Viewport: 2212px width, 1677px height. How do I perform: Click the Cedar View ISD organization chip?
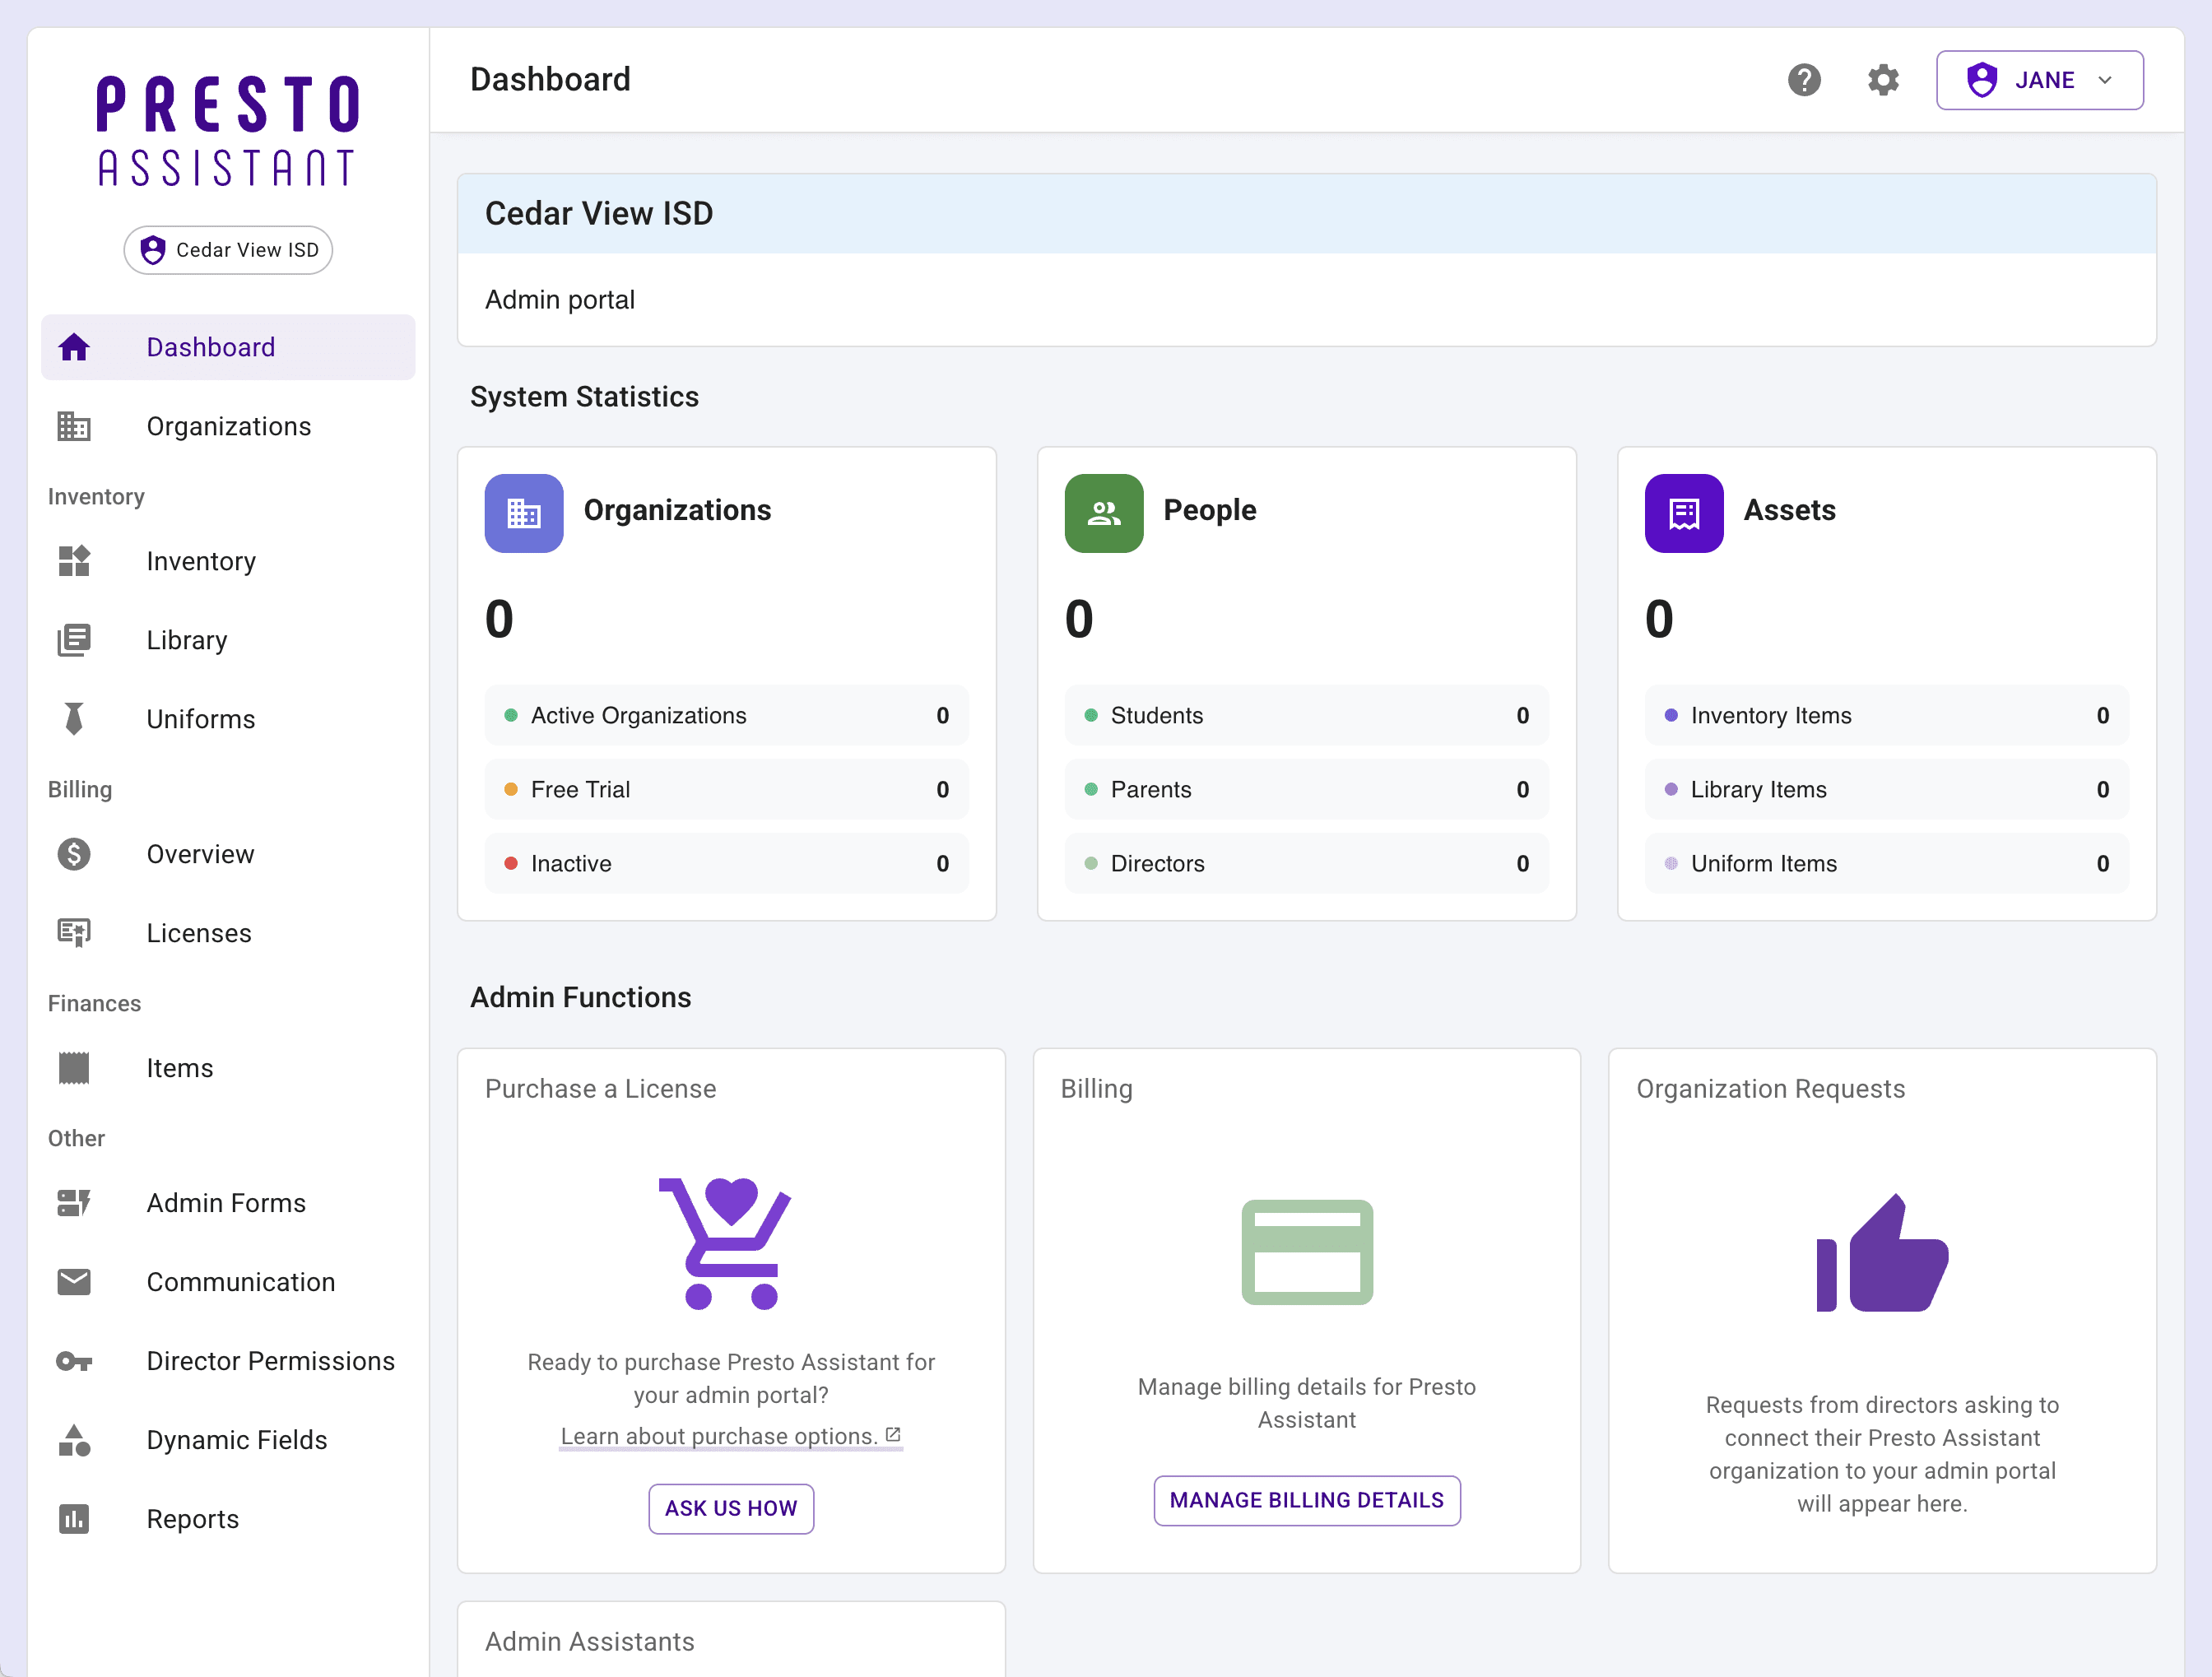tap(228, 250)
